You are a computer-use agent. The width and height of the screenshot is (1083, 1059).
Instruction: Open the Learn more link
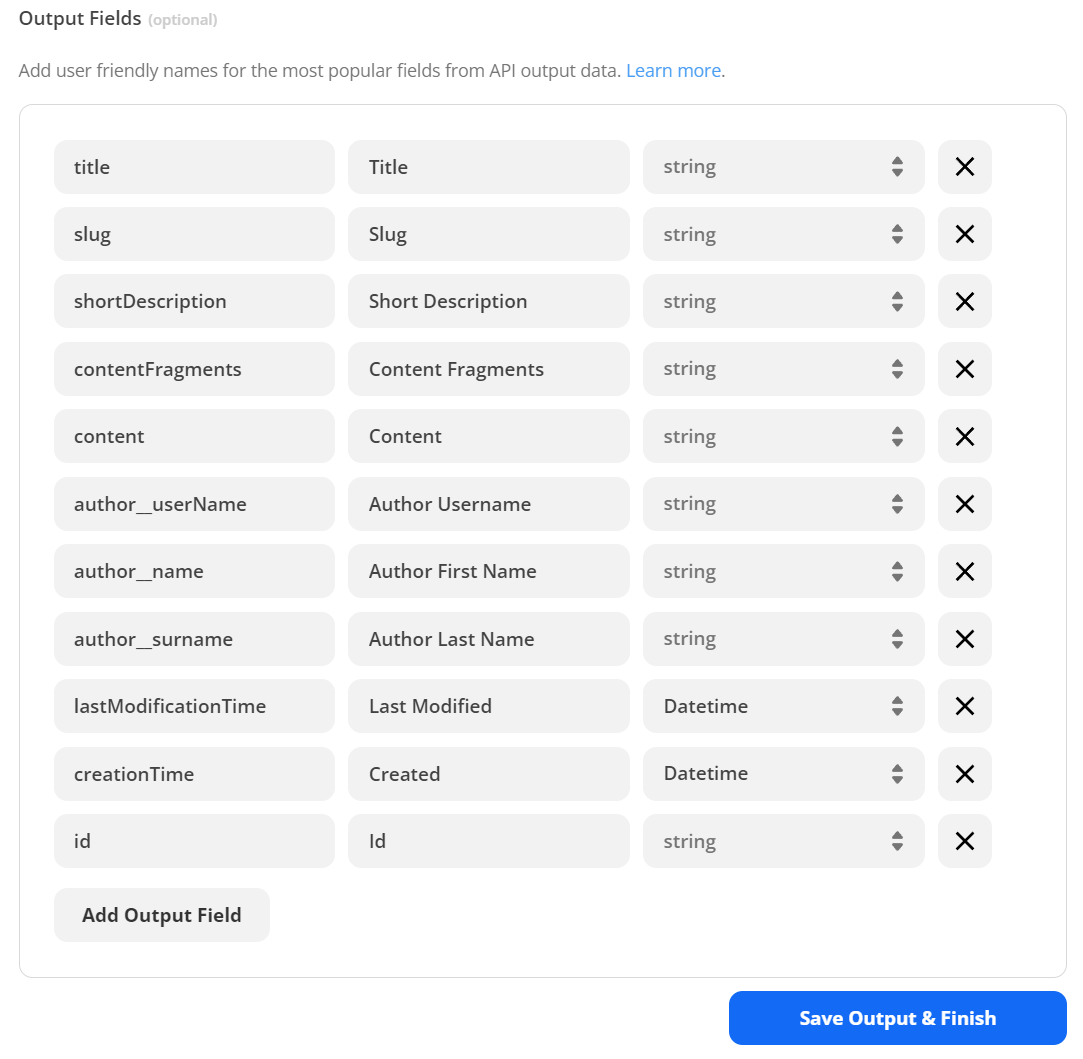673,70
